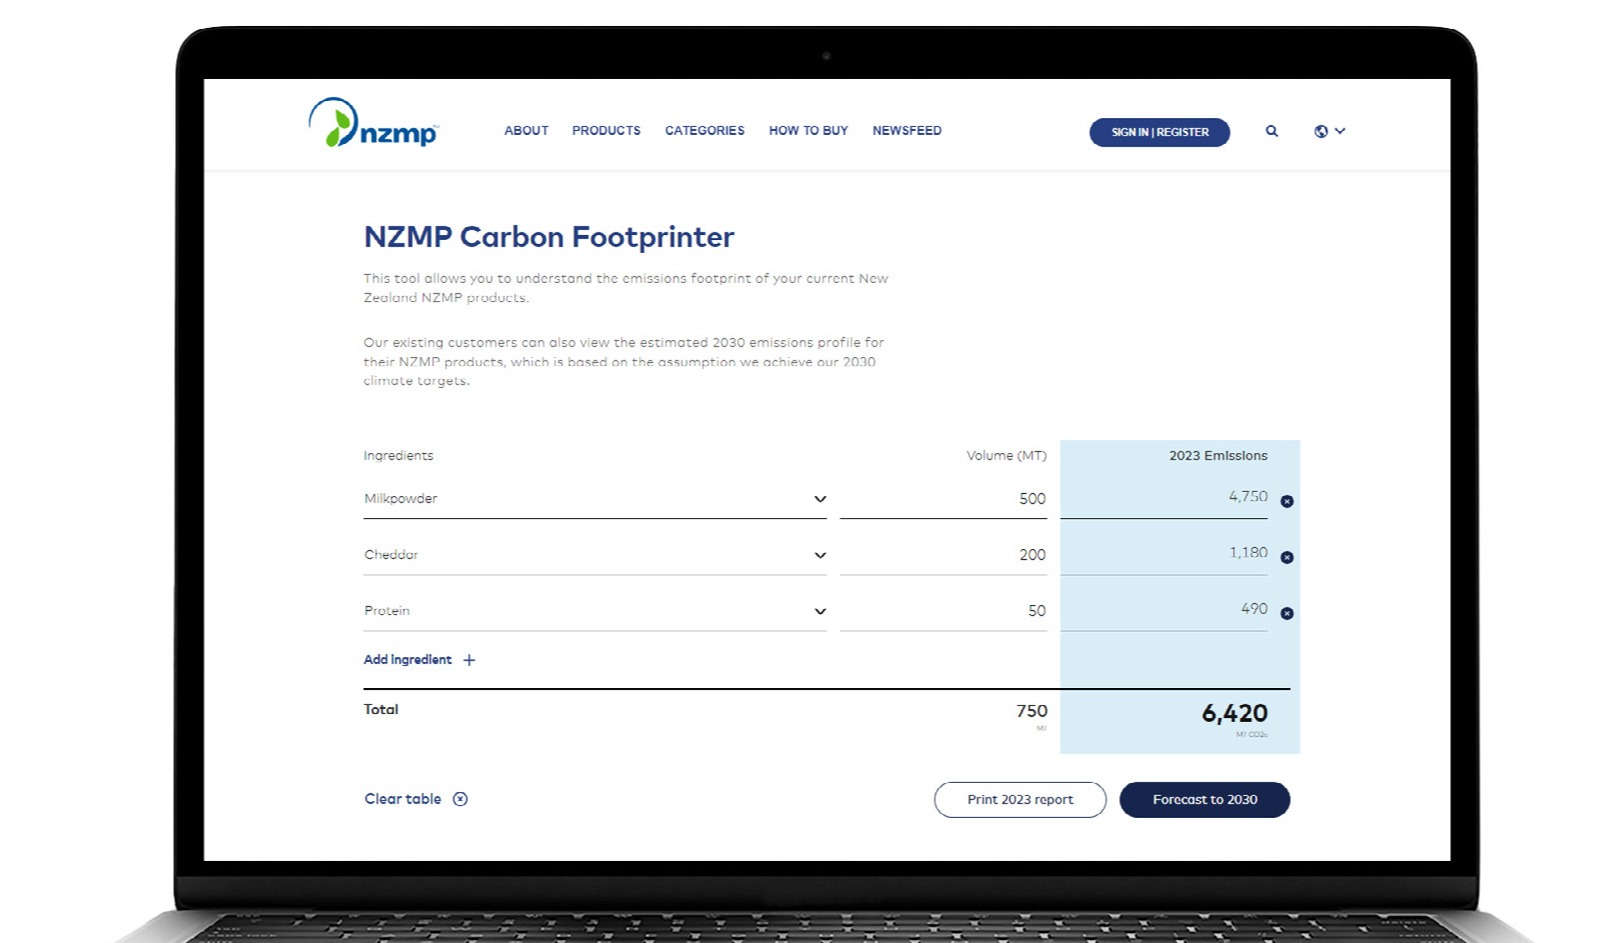Click the Total row label
Viewport: 1604px width, 943px height.
tap(381, 710)
